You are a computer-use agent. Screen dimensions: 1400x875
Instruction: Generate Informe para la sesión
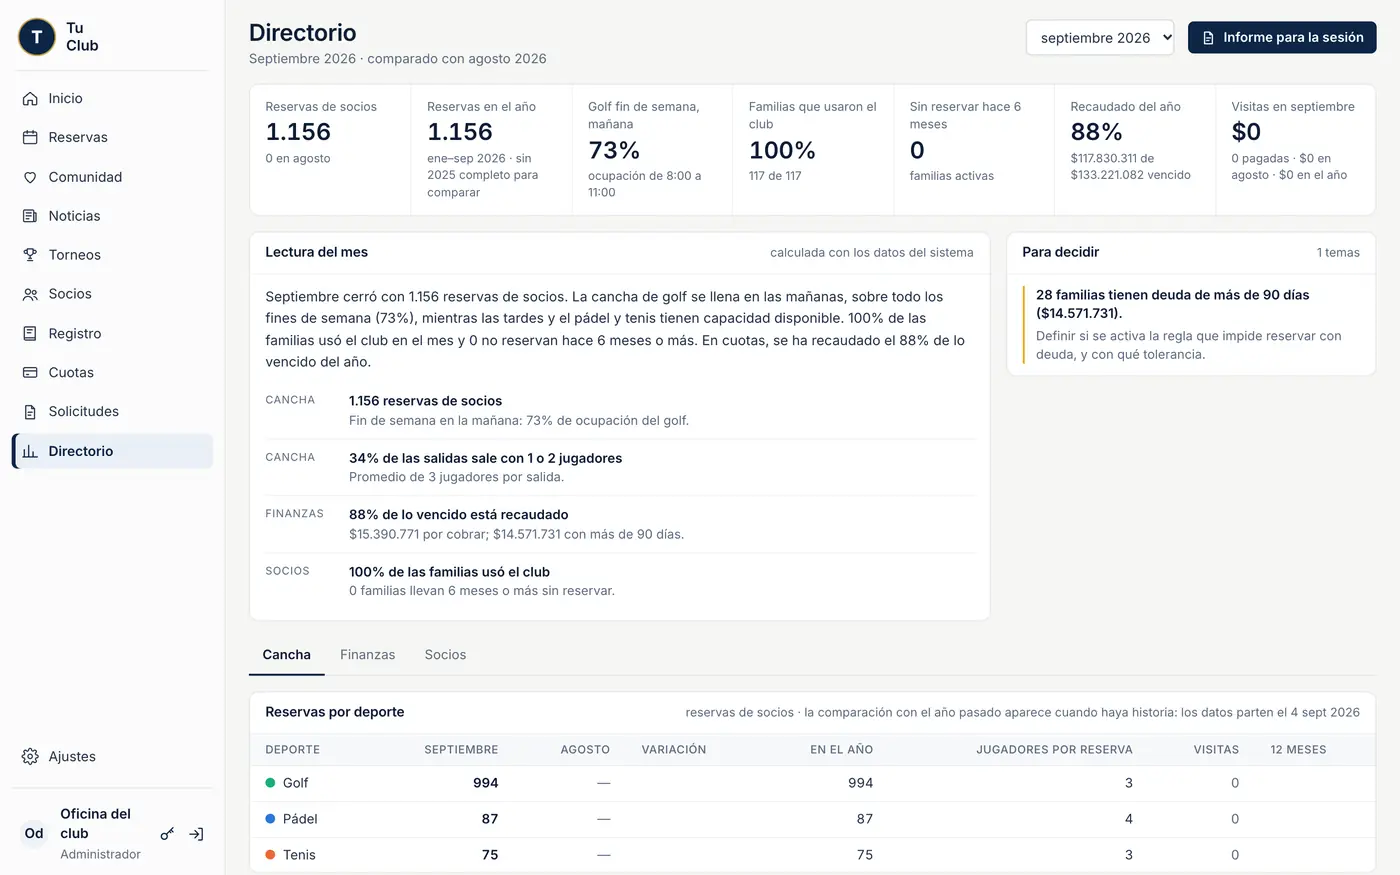[x=1282, y=37]
